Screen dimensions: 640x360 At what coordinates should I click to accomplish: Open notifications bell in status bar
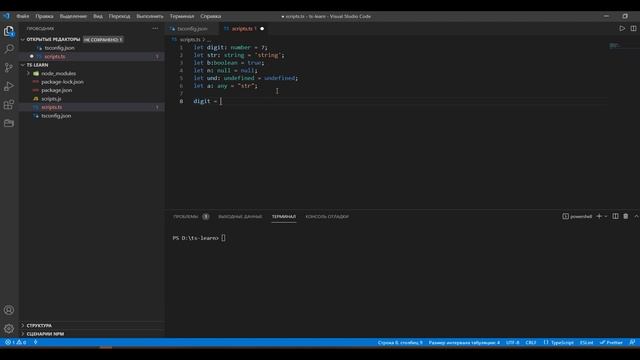click(632, 342)
